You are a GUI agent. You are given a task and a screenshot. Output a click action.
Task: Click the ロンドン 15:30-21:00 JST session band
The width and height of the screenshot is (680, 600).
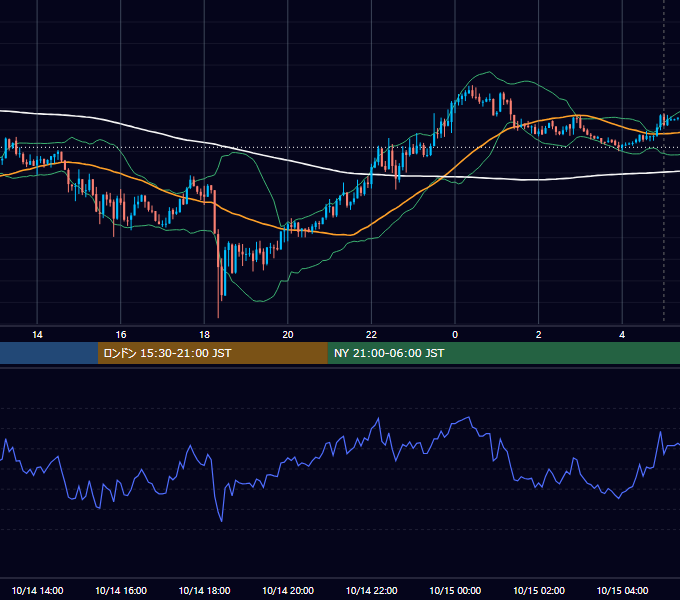coord(212,353)
